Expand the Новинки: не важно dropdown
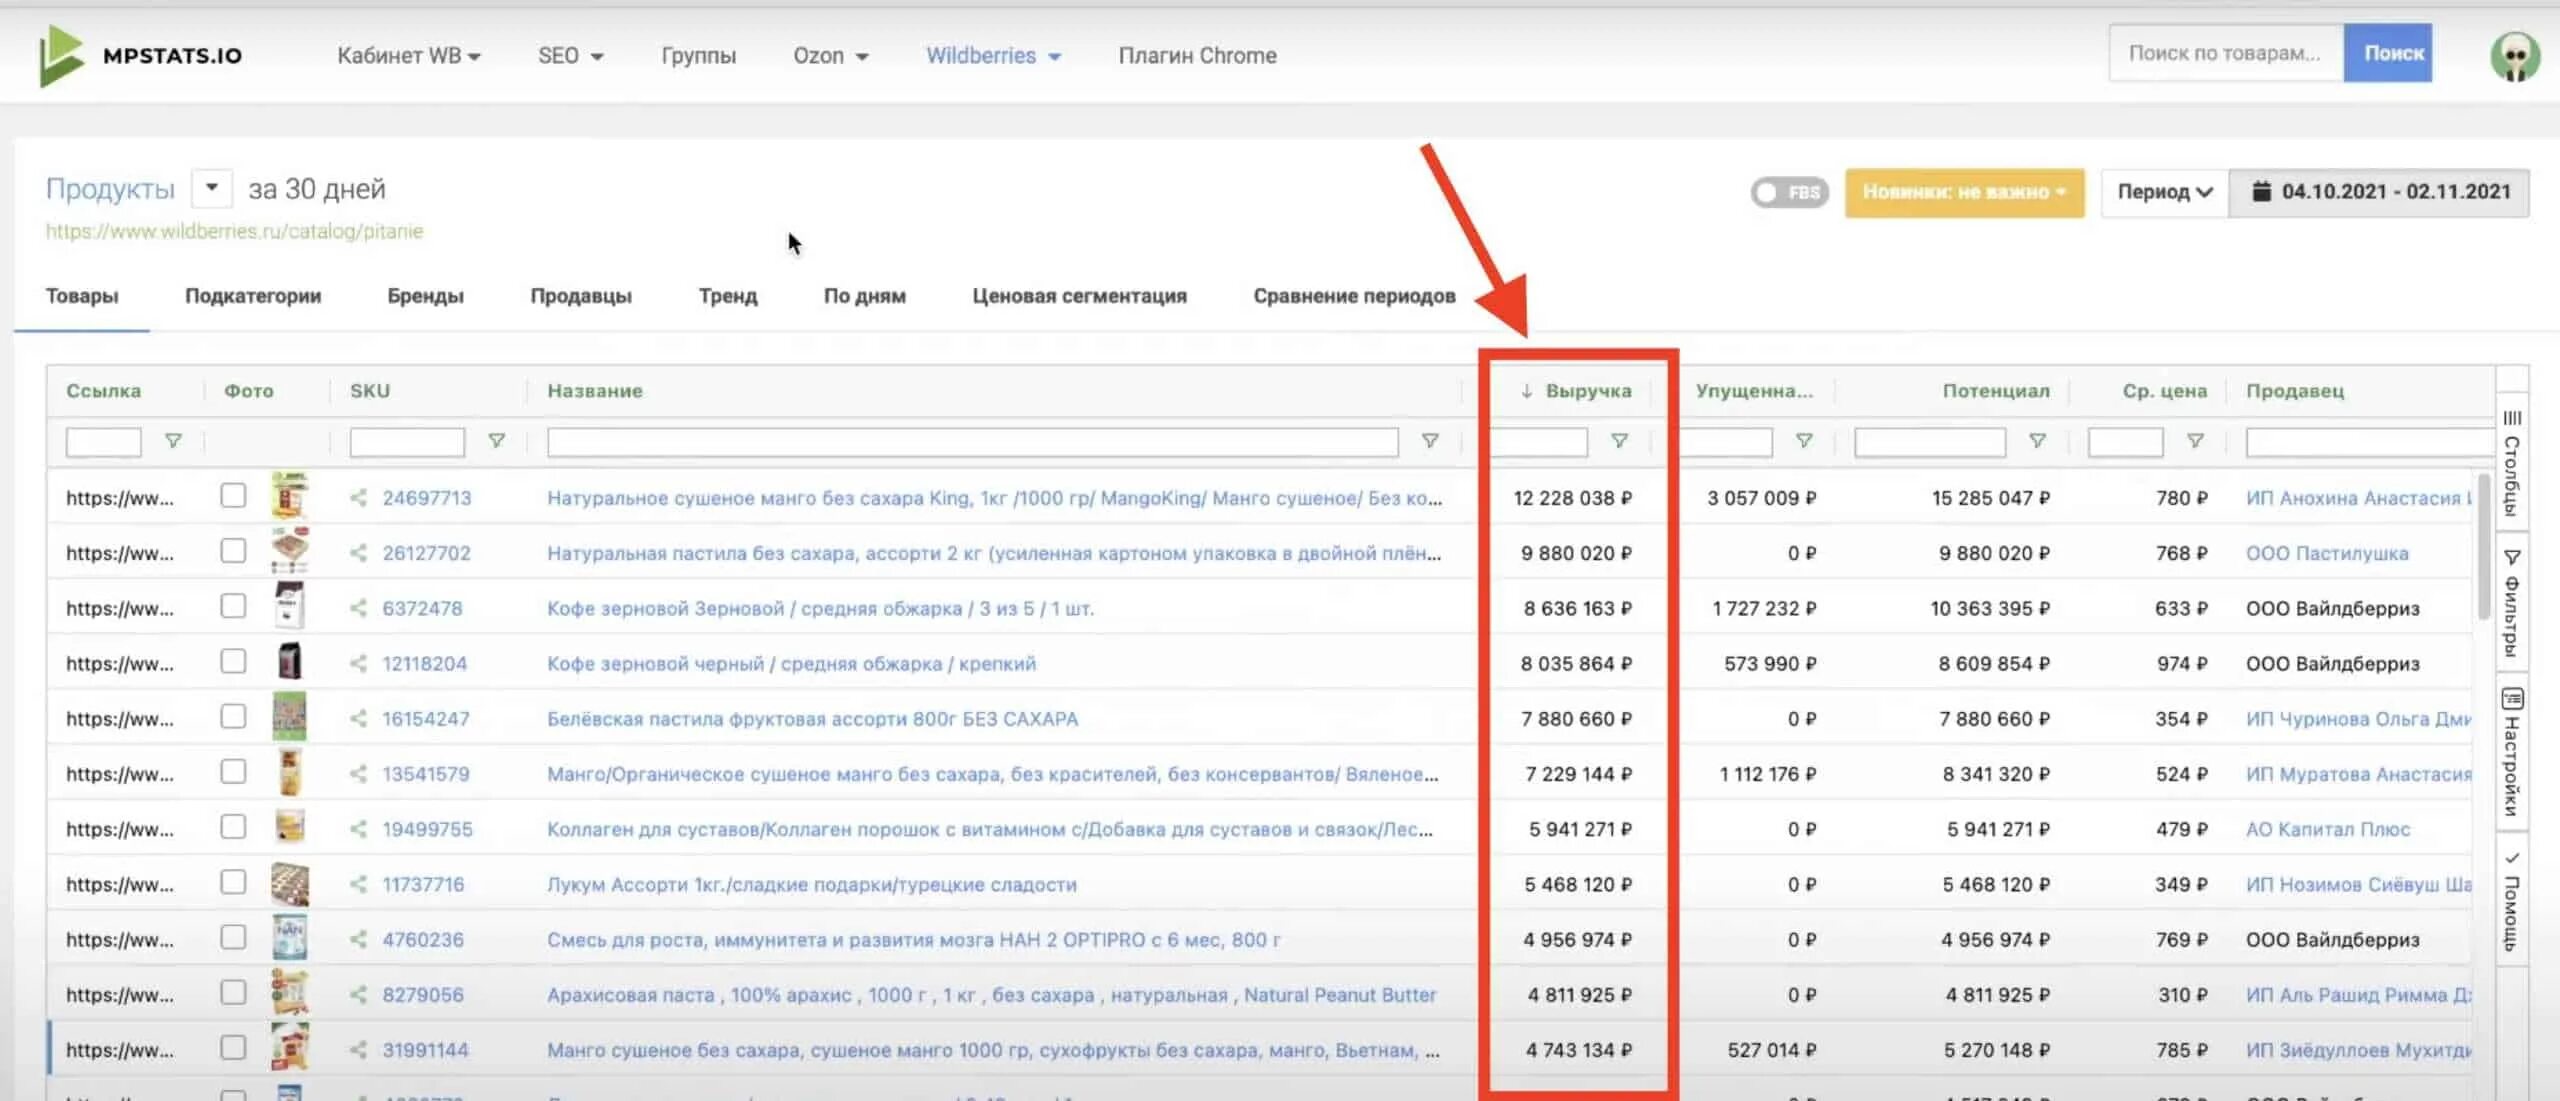The height and width of the screenshot is (1101, 2560). 1964,192
